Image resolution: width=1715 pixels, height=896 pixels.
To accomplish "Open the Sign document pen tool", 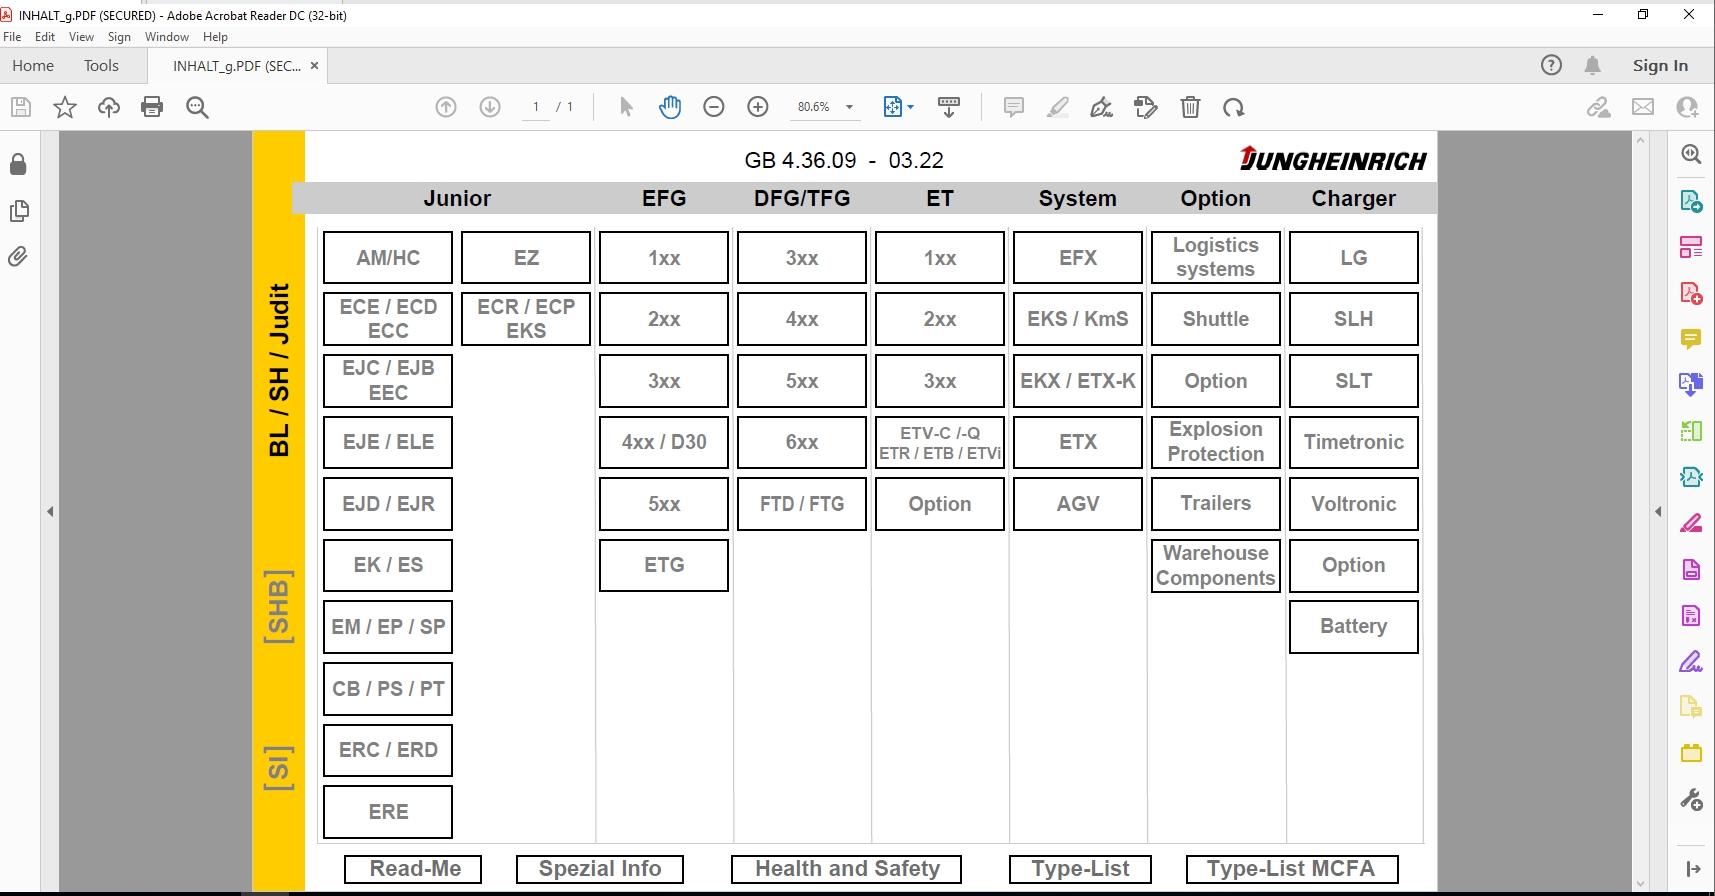I will tap(1102, 107).
